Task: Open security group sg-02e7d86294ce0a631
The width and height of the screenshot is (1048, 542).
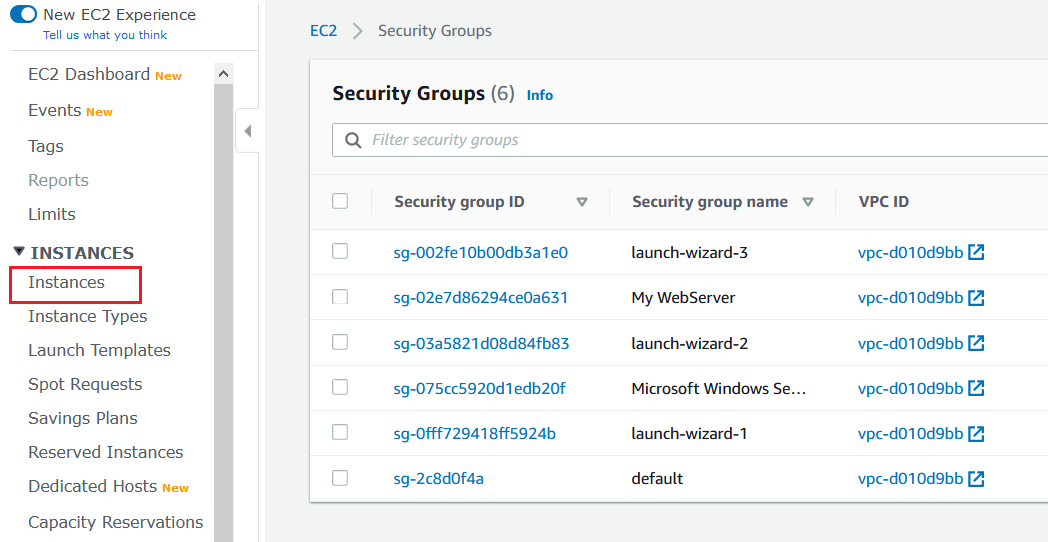Action: (x=481, y=298)
